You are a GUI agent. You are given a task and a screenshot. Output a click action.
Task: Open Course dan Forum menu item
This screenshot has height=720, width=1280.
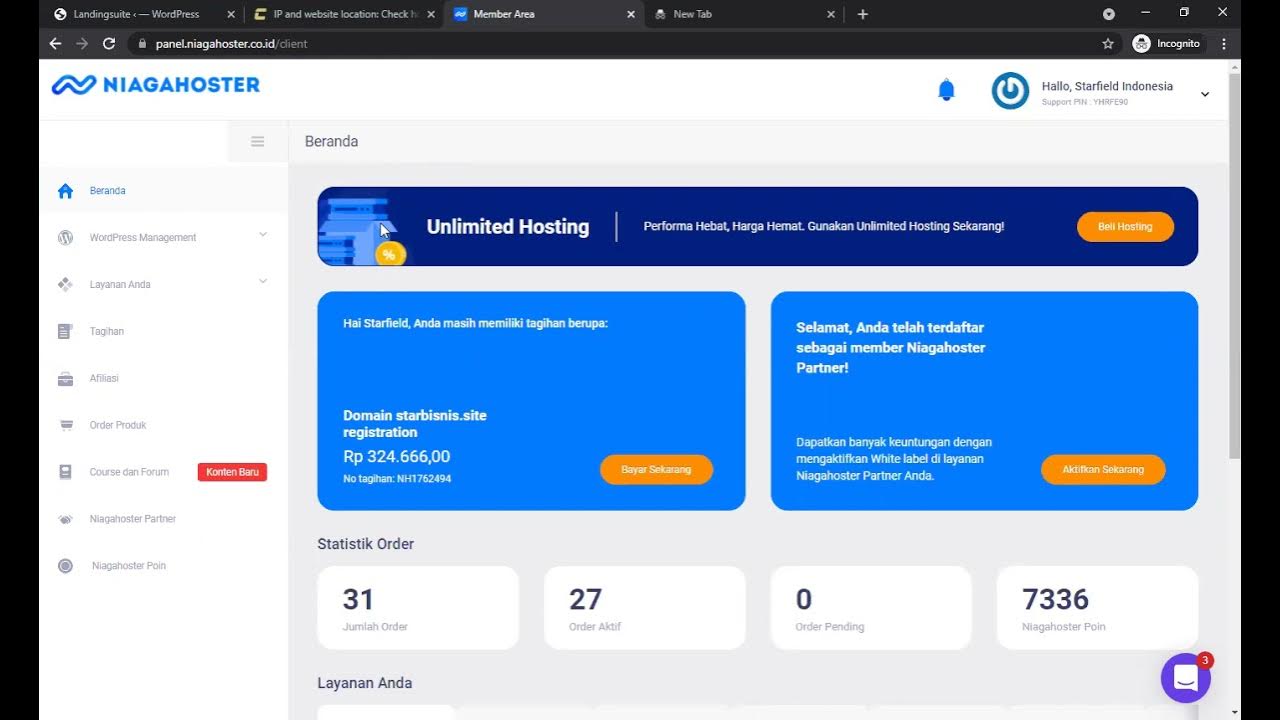pyautogui.click(x=129, y=472)
